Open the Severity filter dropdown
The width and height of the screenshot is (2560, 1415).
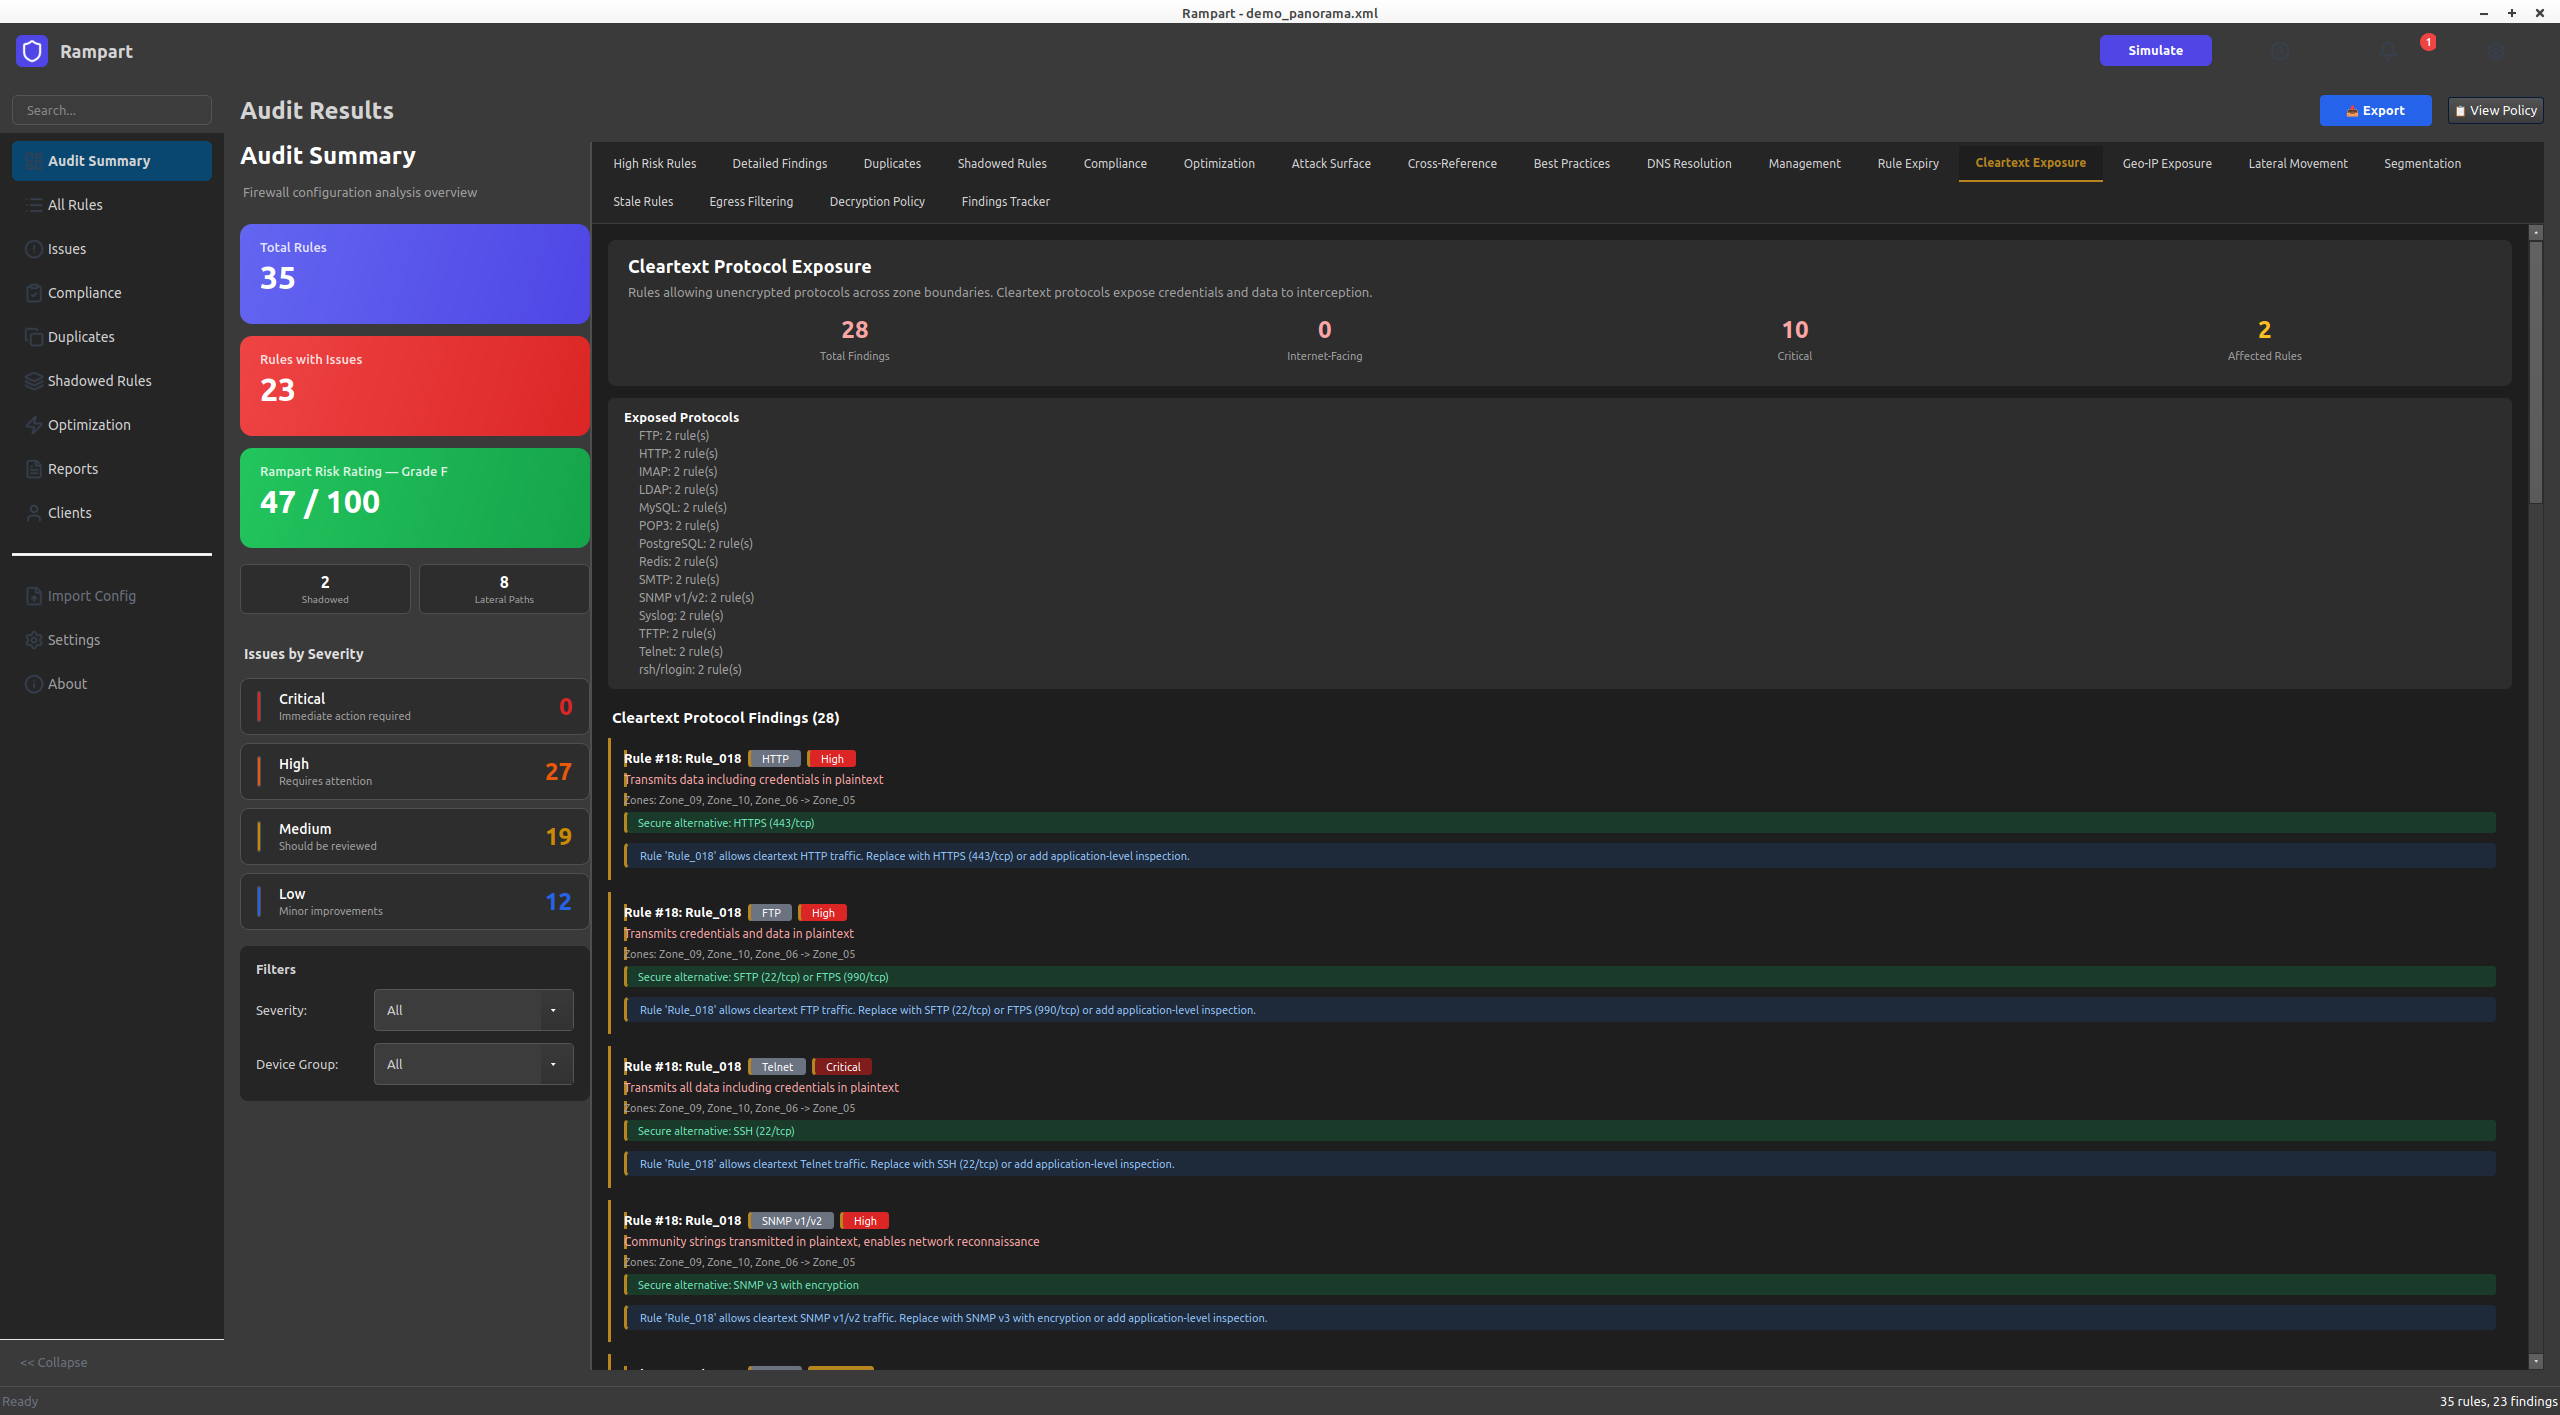pyautogui.click(x=473, y=1010)
